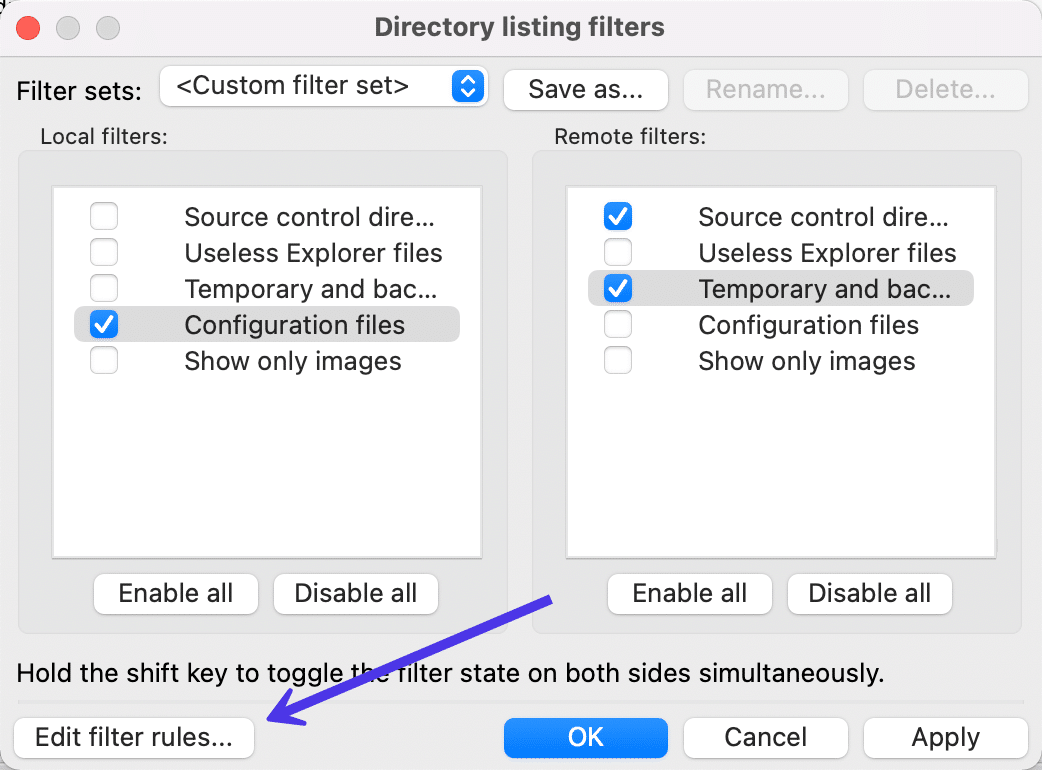Image resolution: width=1042 pixels, height=770 pixels.
Task: Toggle Useless Explorer files under Local filters
Action: click(x=104, y=252)
